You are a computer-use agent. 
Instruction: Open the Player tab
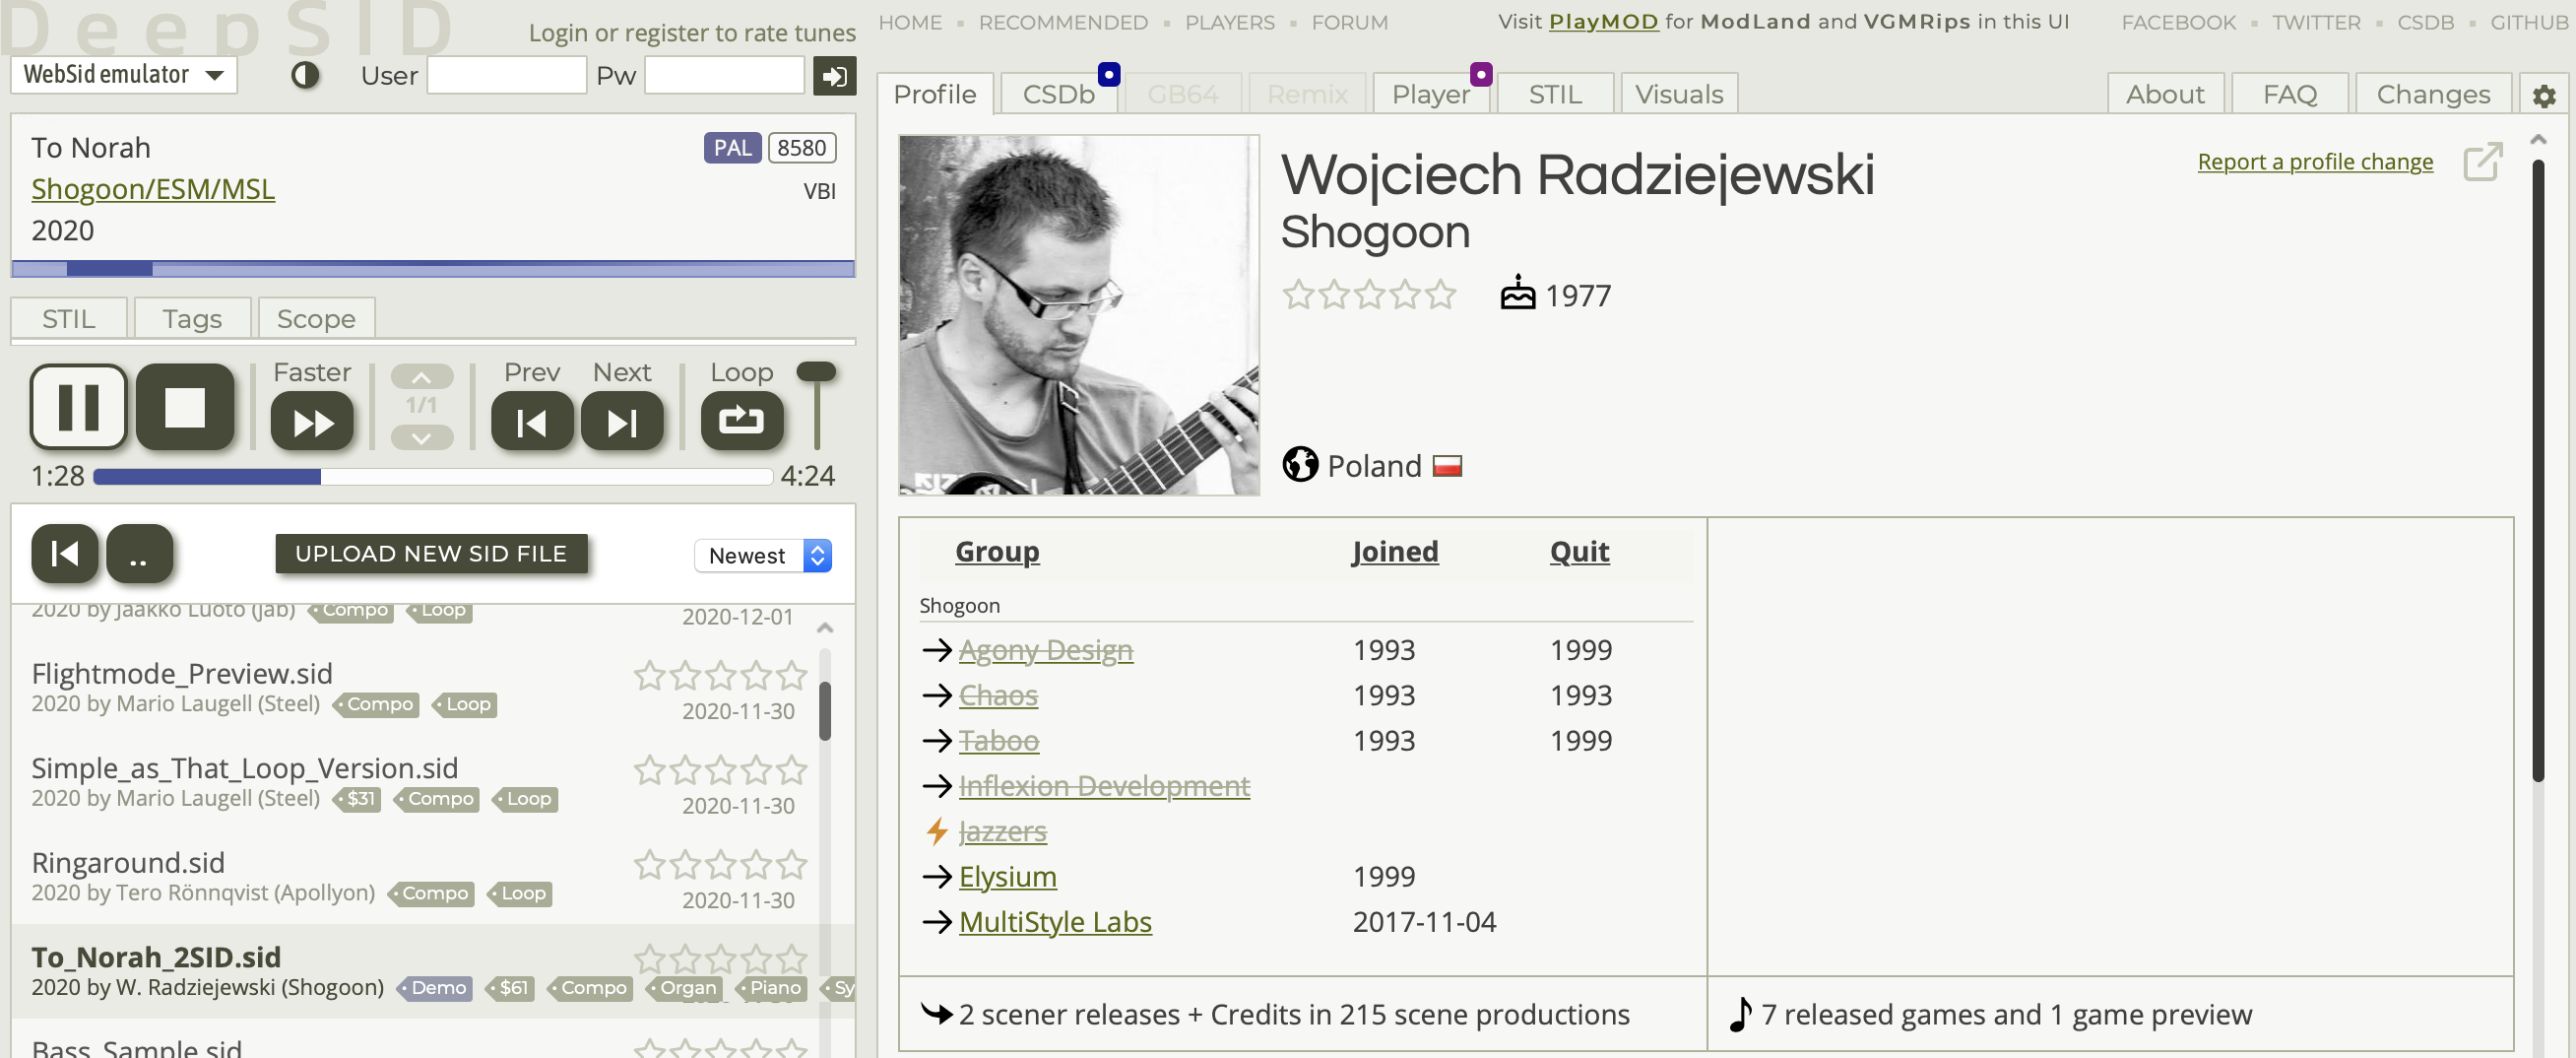pos(1431,94)
